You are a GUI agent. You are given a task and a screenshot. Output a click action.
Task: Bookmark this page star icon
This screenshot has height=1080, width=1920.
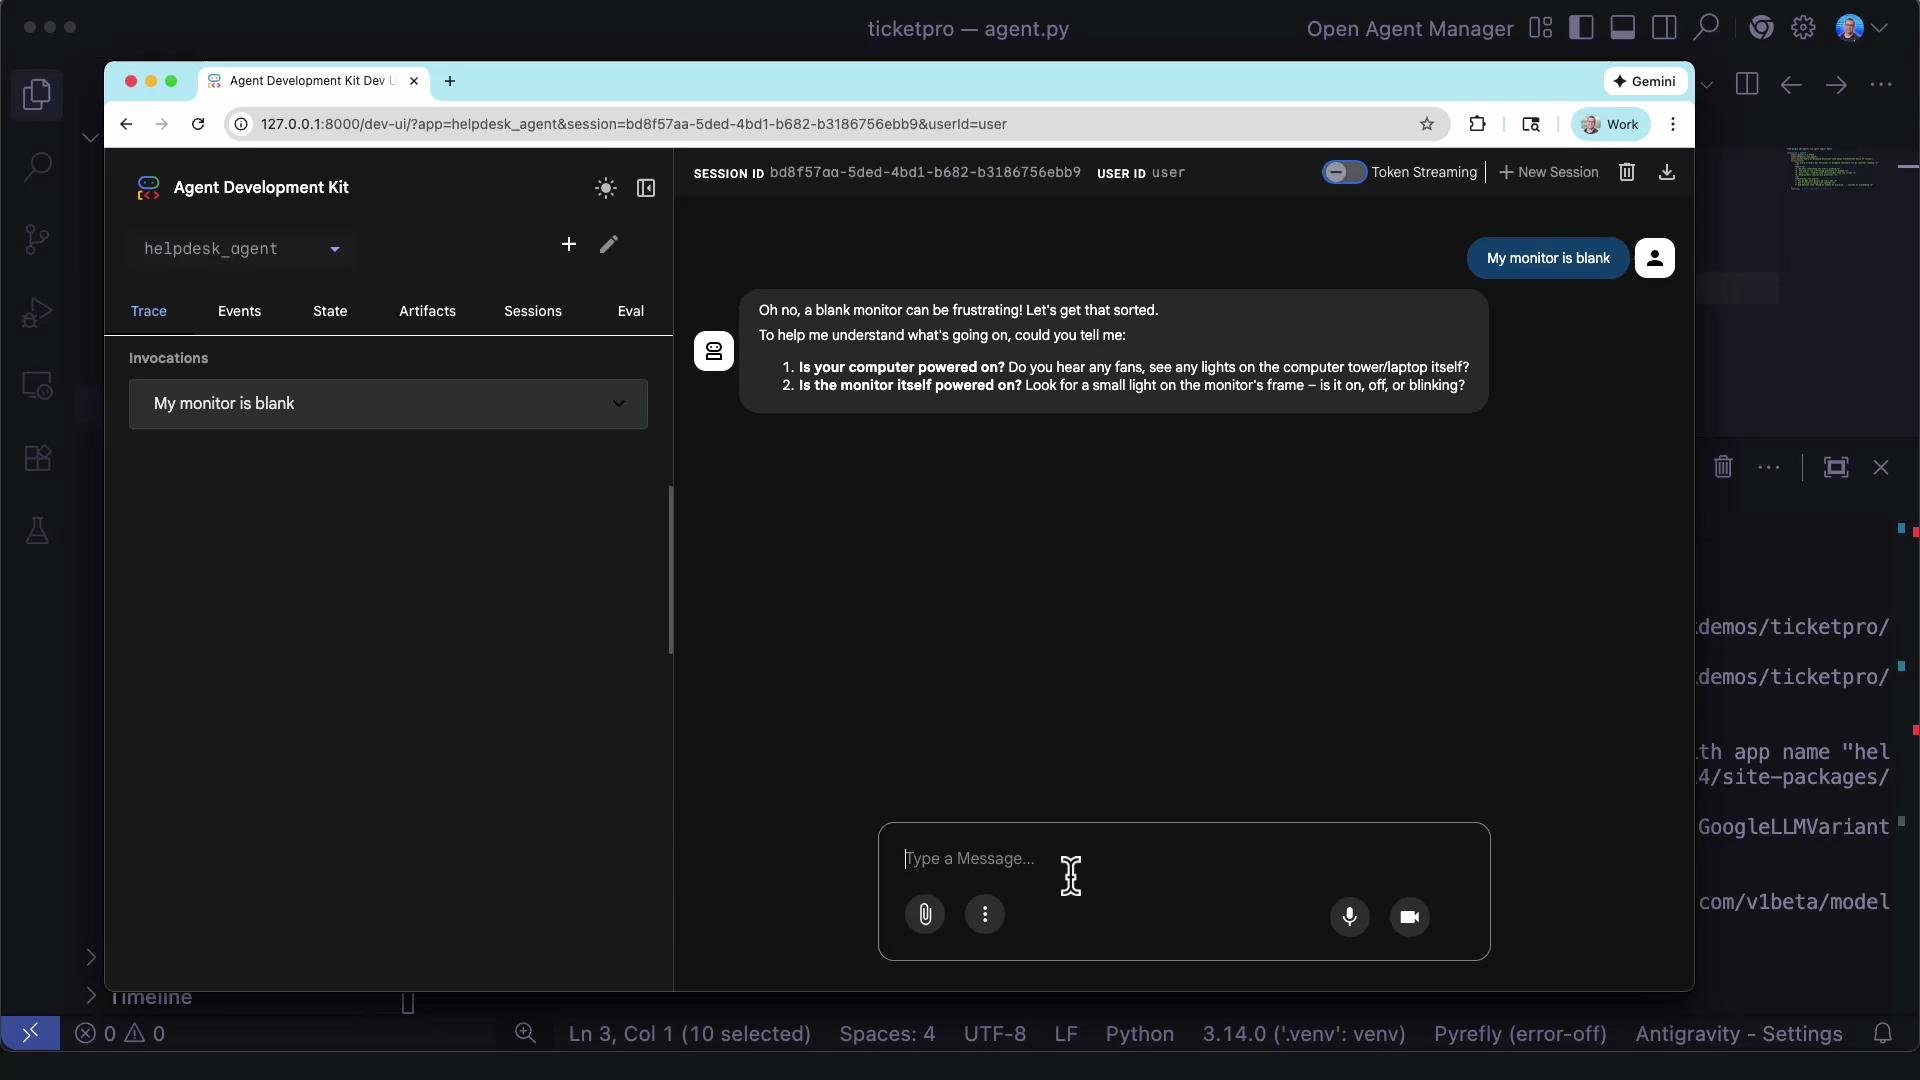1427,124
